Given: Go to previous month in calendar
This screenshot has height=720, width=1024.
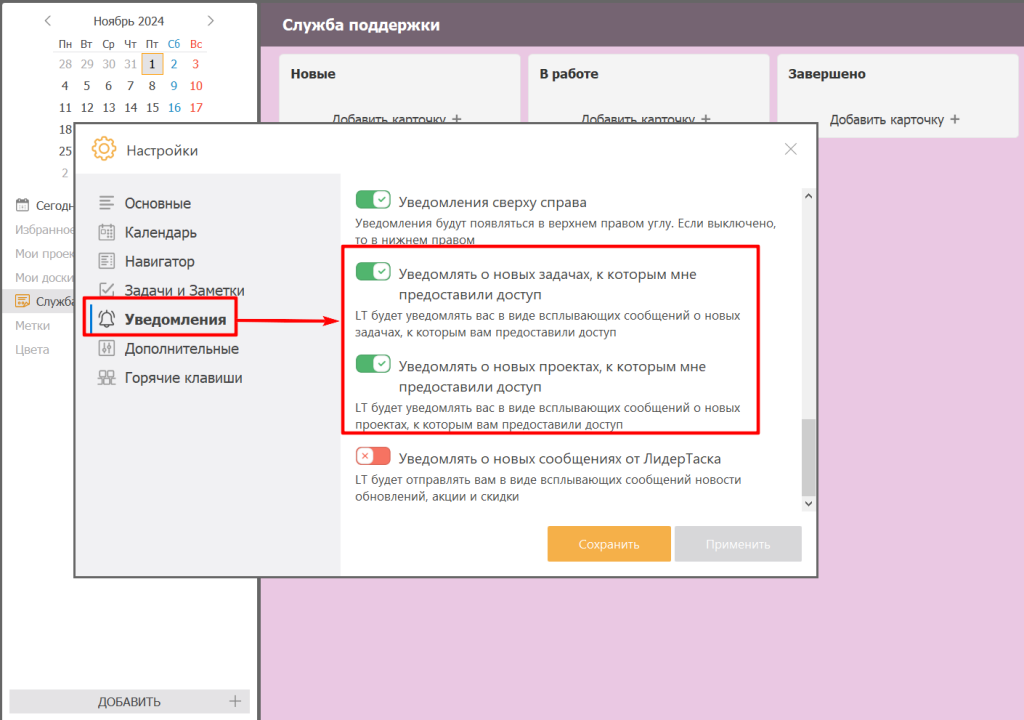Looking at the screenshot, I should pos(47,21).
